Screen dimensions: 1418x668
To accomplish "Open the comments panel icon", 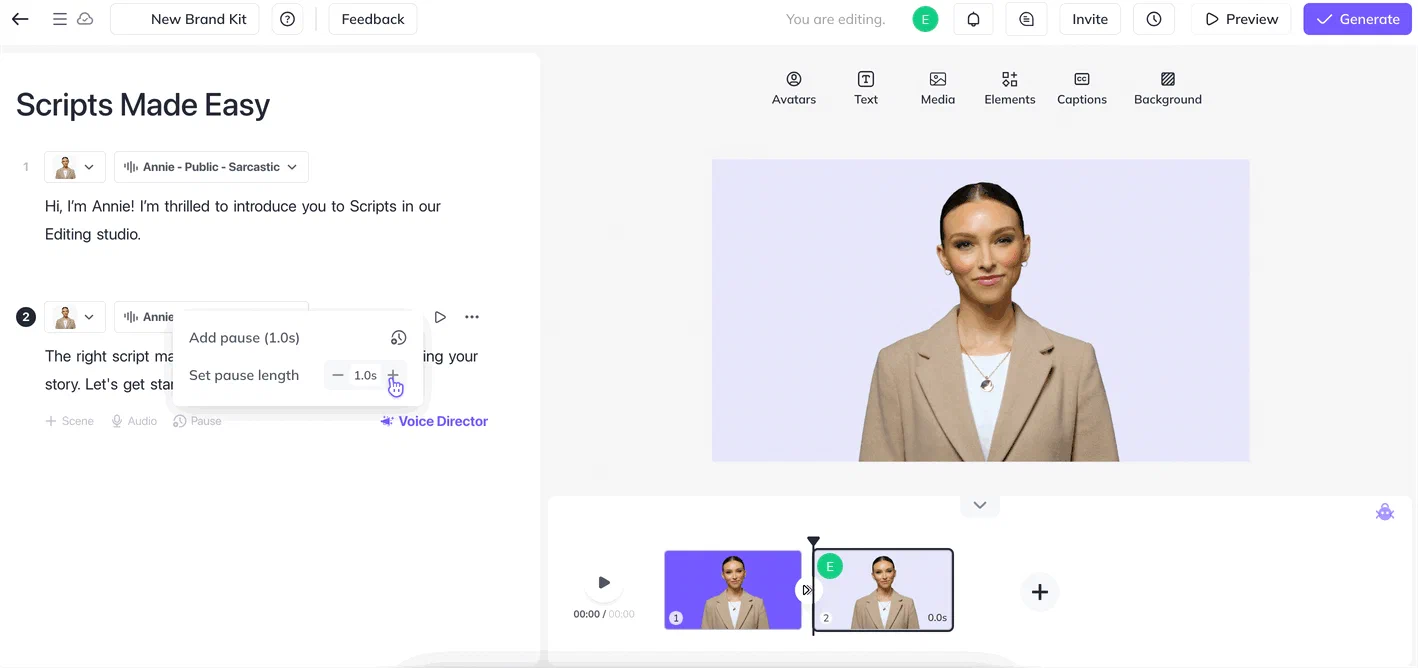I will click(1026, 19).
